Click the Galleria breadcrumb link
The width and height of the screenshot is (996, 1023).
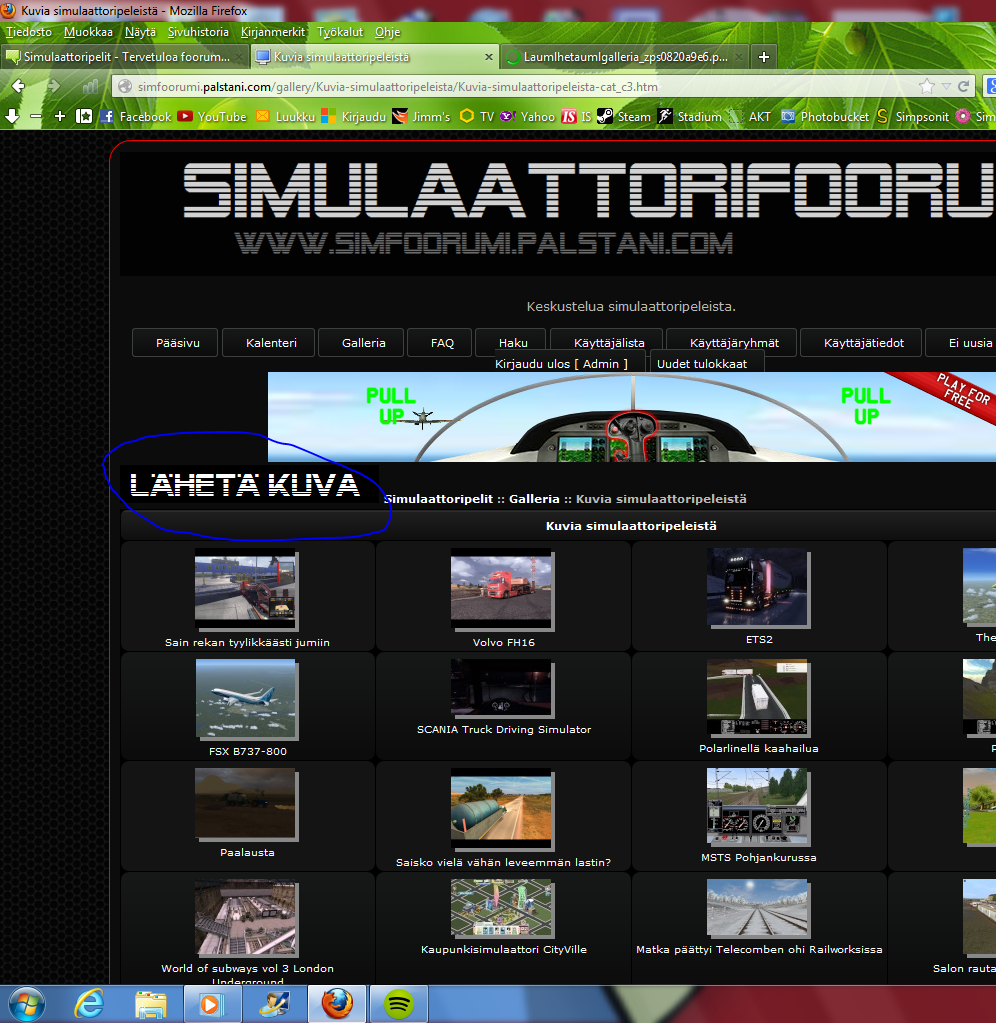pyautogui.click(x=534, y=498)
